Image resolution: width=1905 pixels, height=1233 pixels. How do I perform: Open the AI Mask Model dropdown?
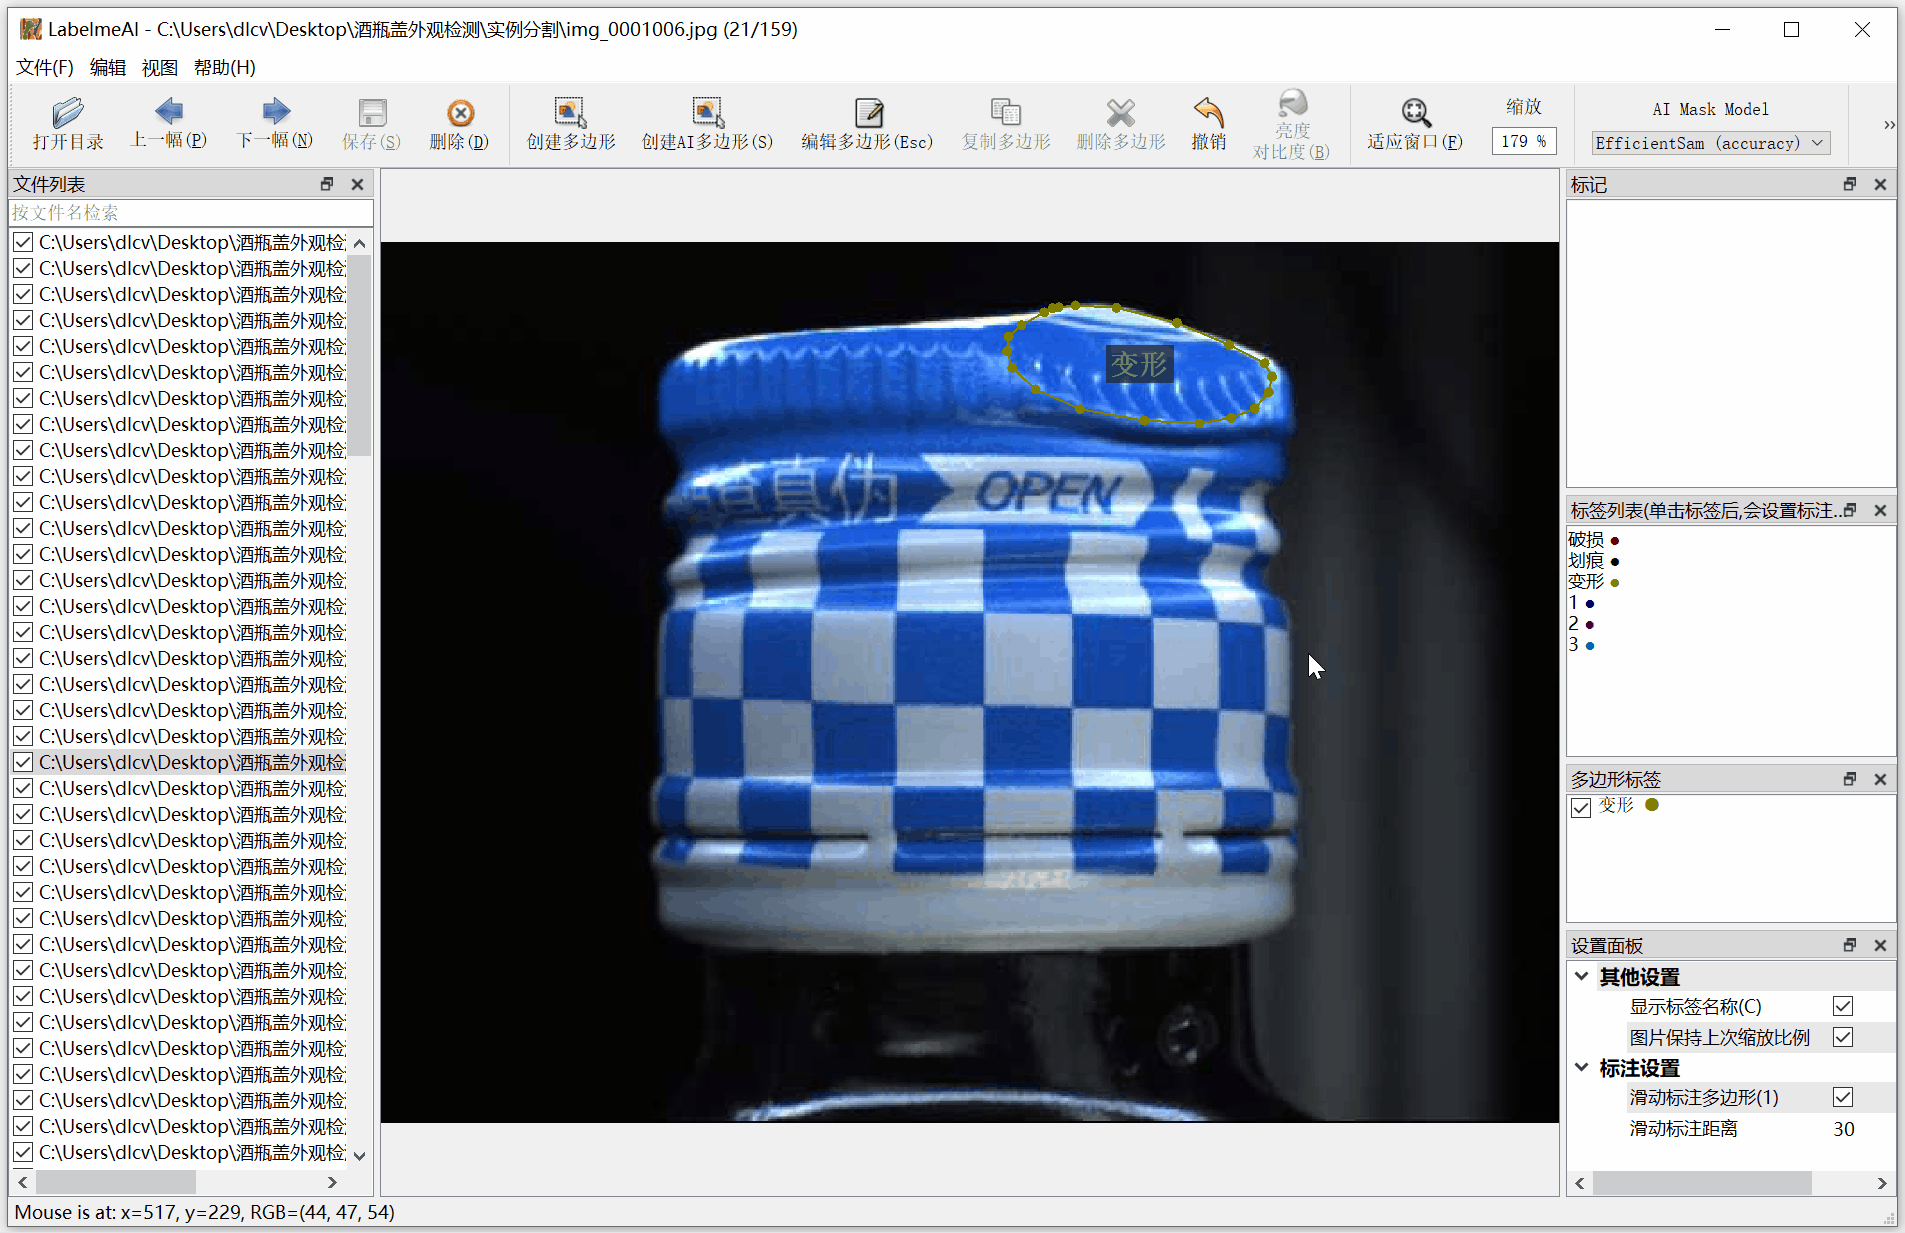(1711, 143)
